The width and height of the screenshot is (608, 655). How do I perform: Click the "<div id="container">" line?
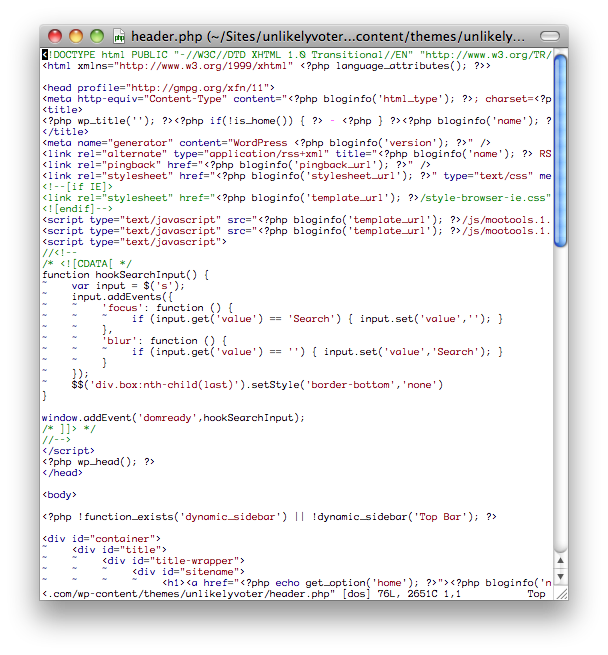[x=101, y=539]
